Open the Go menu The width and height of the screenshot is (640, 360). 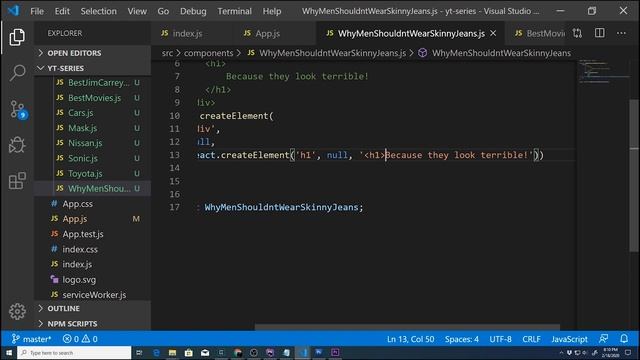[163, 11]
